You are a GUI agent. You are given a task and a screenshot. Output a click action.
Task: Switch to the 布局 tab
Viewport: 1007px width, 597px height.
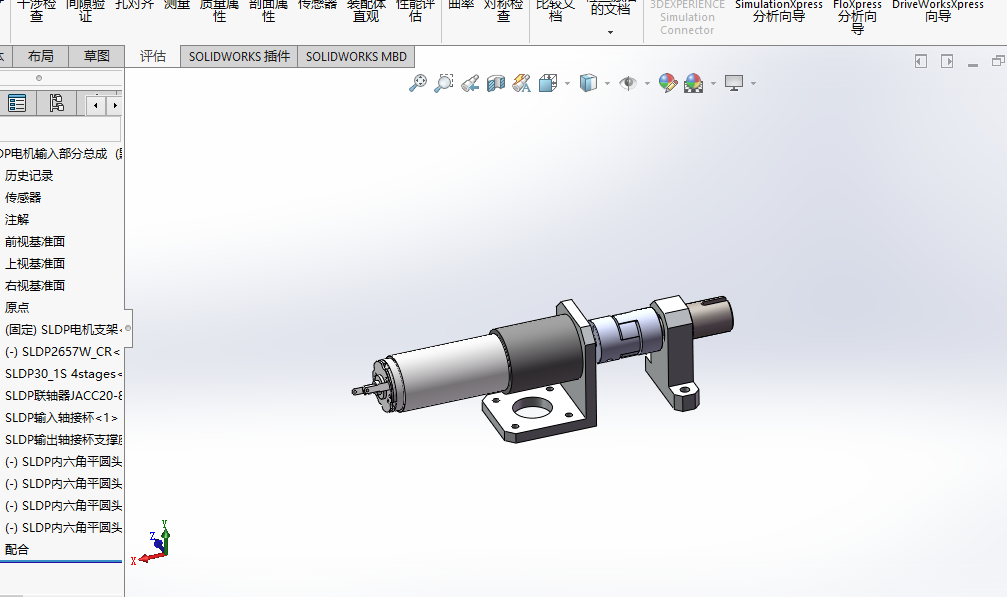tap(40, 56)
